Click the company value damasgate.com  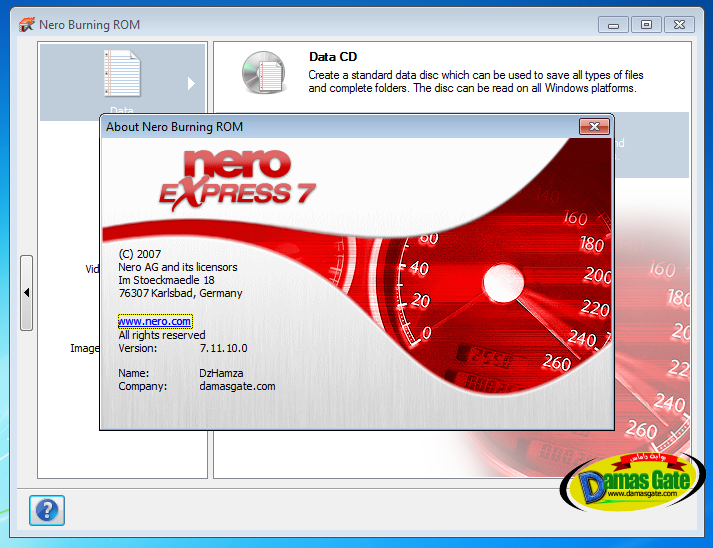point(237,387)
